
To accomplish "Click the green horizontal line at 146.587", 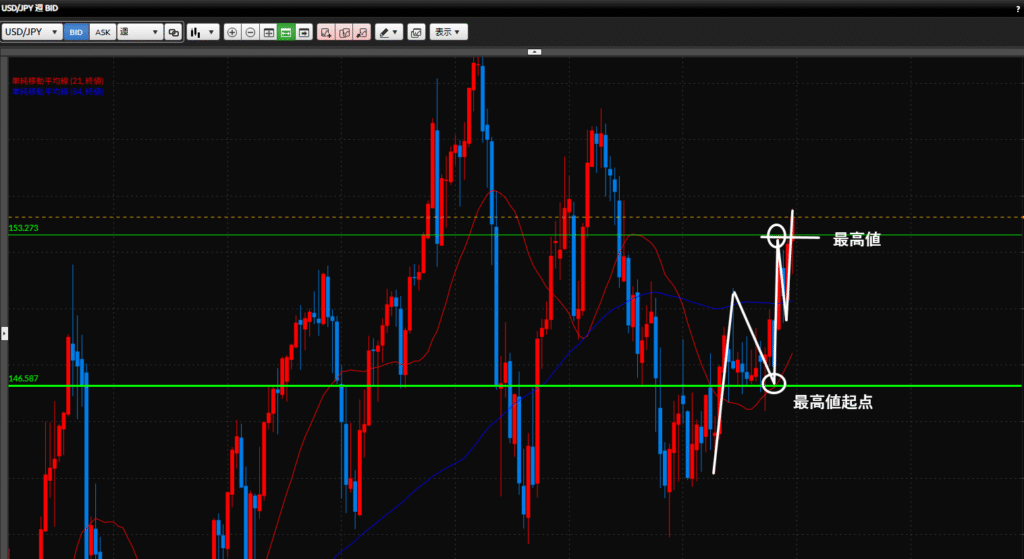I will point(400,385).
